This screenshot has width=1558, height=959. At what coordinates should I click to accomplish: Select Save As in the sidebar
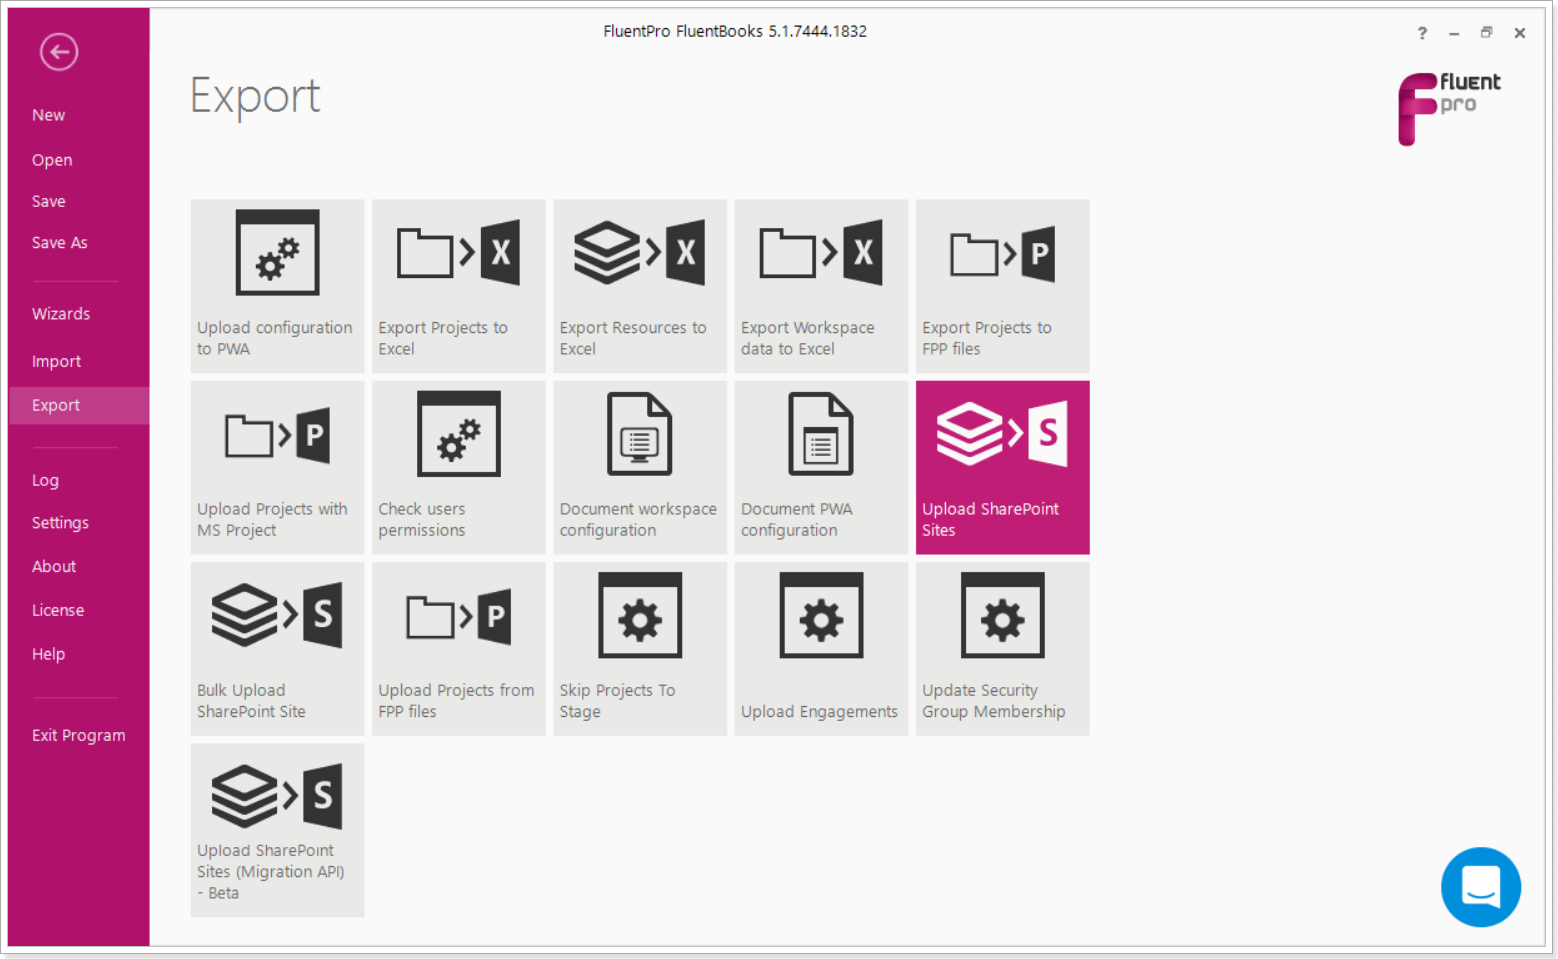pos(59,242)
